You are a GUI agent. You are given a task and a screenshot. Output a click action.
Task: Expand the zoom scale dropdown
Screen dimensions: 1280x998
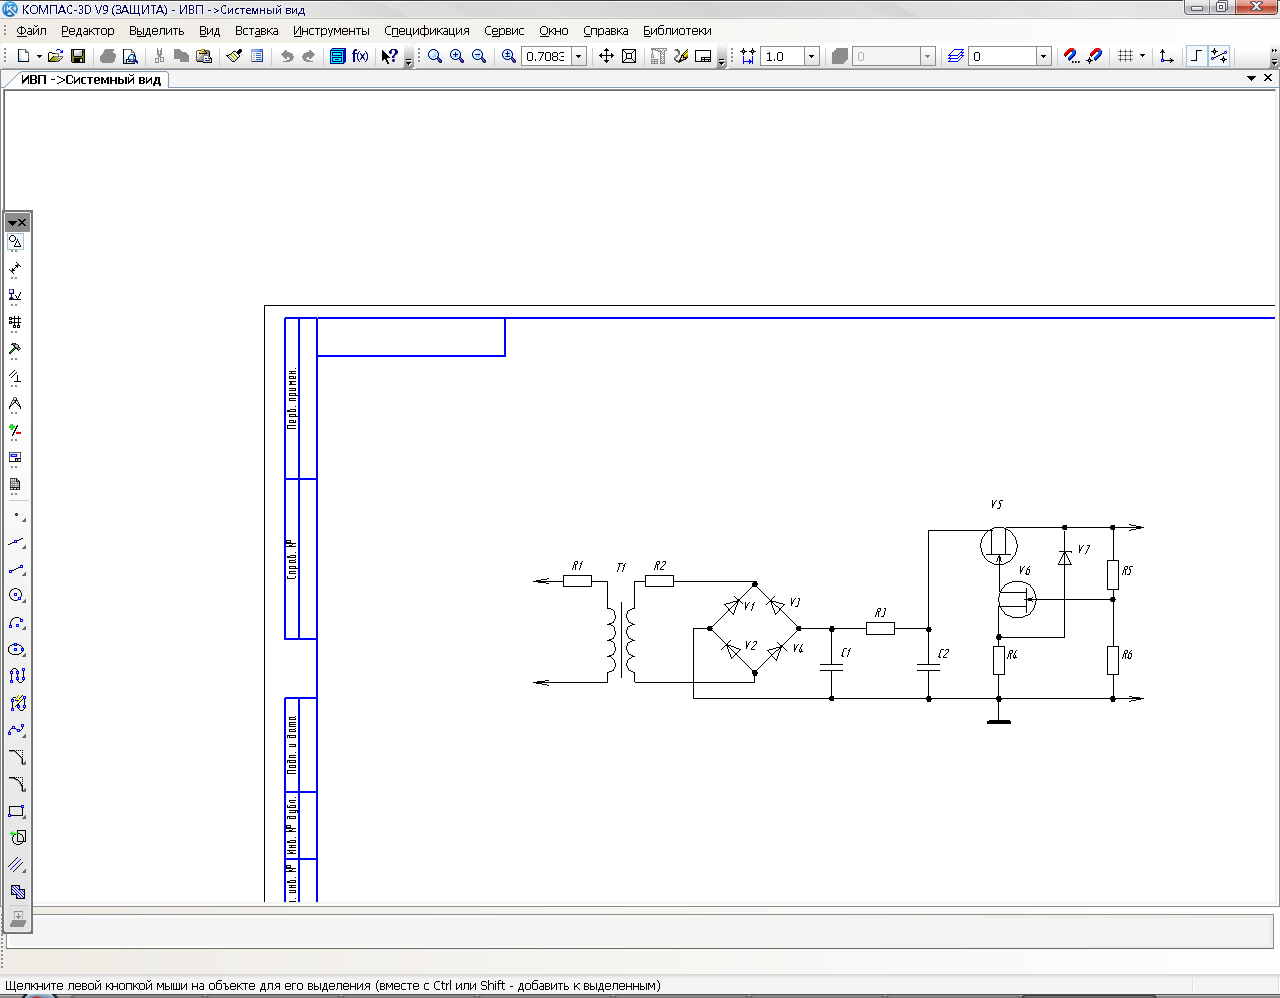click(579, 56)
